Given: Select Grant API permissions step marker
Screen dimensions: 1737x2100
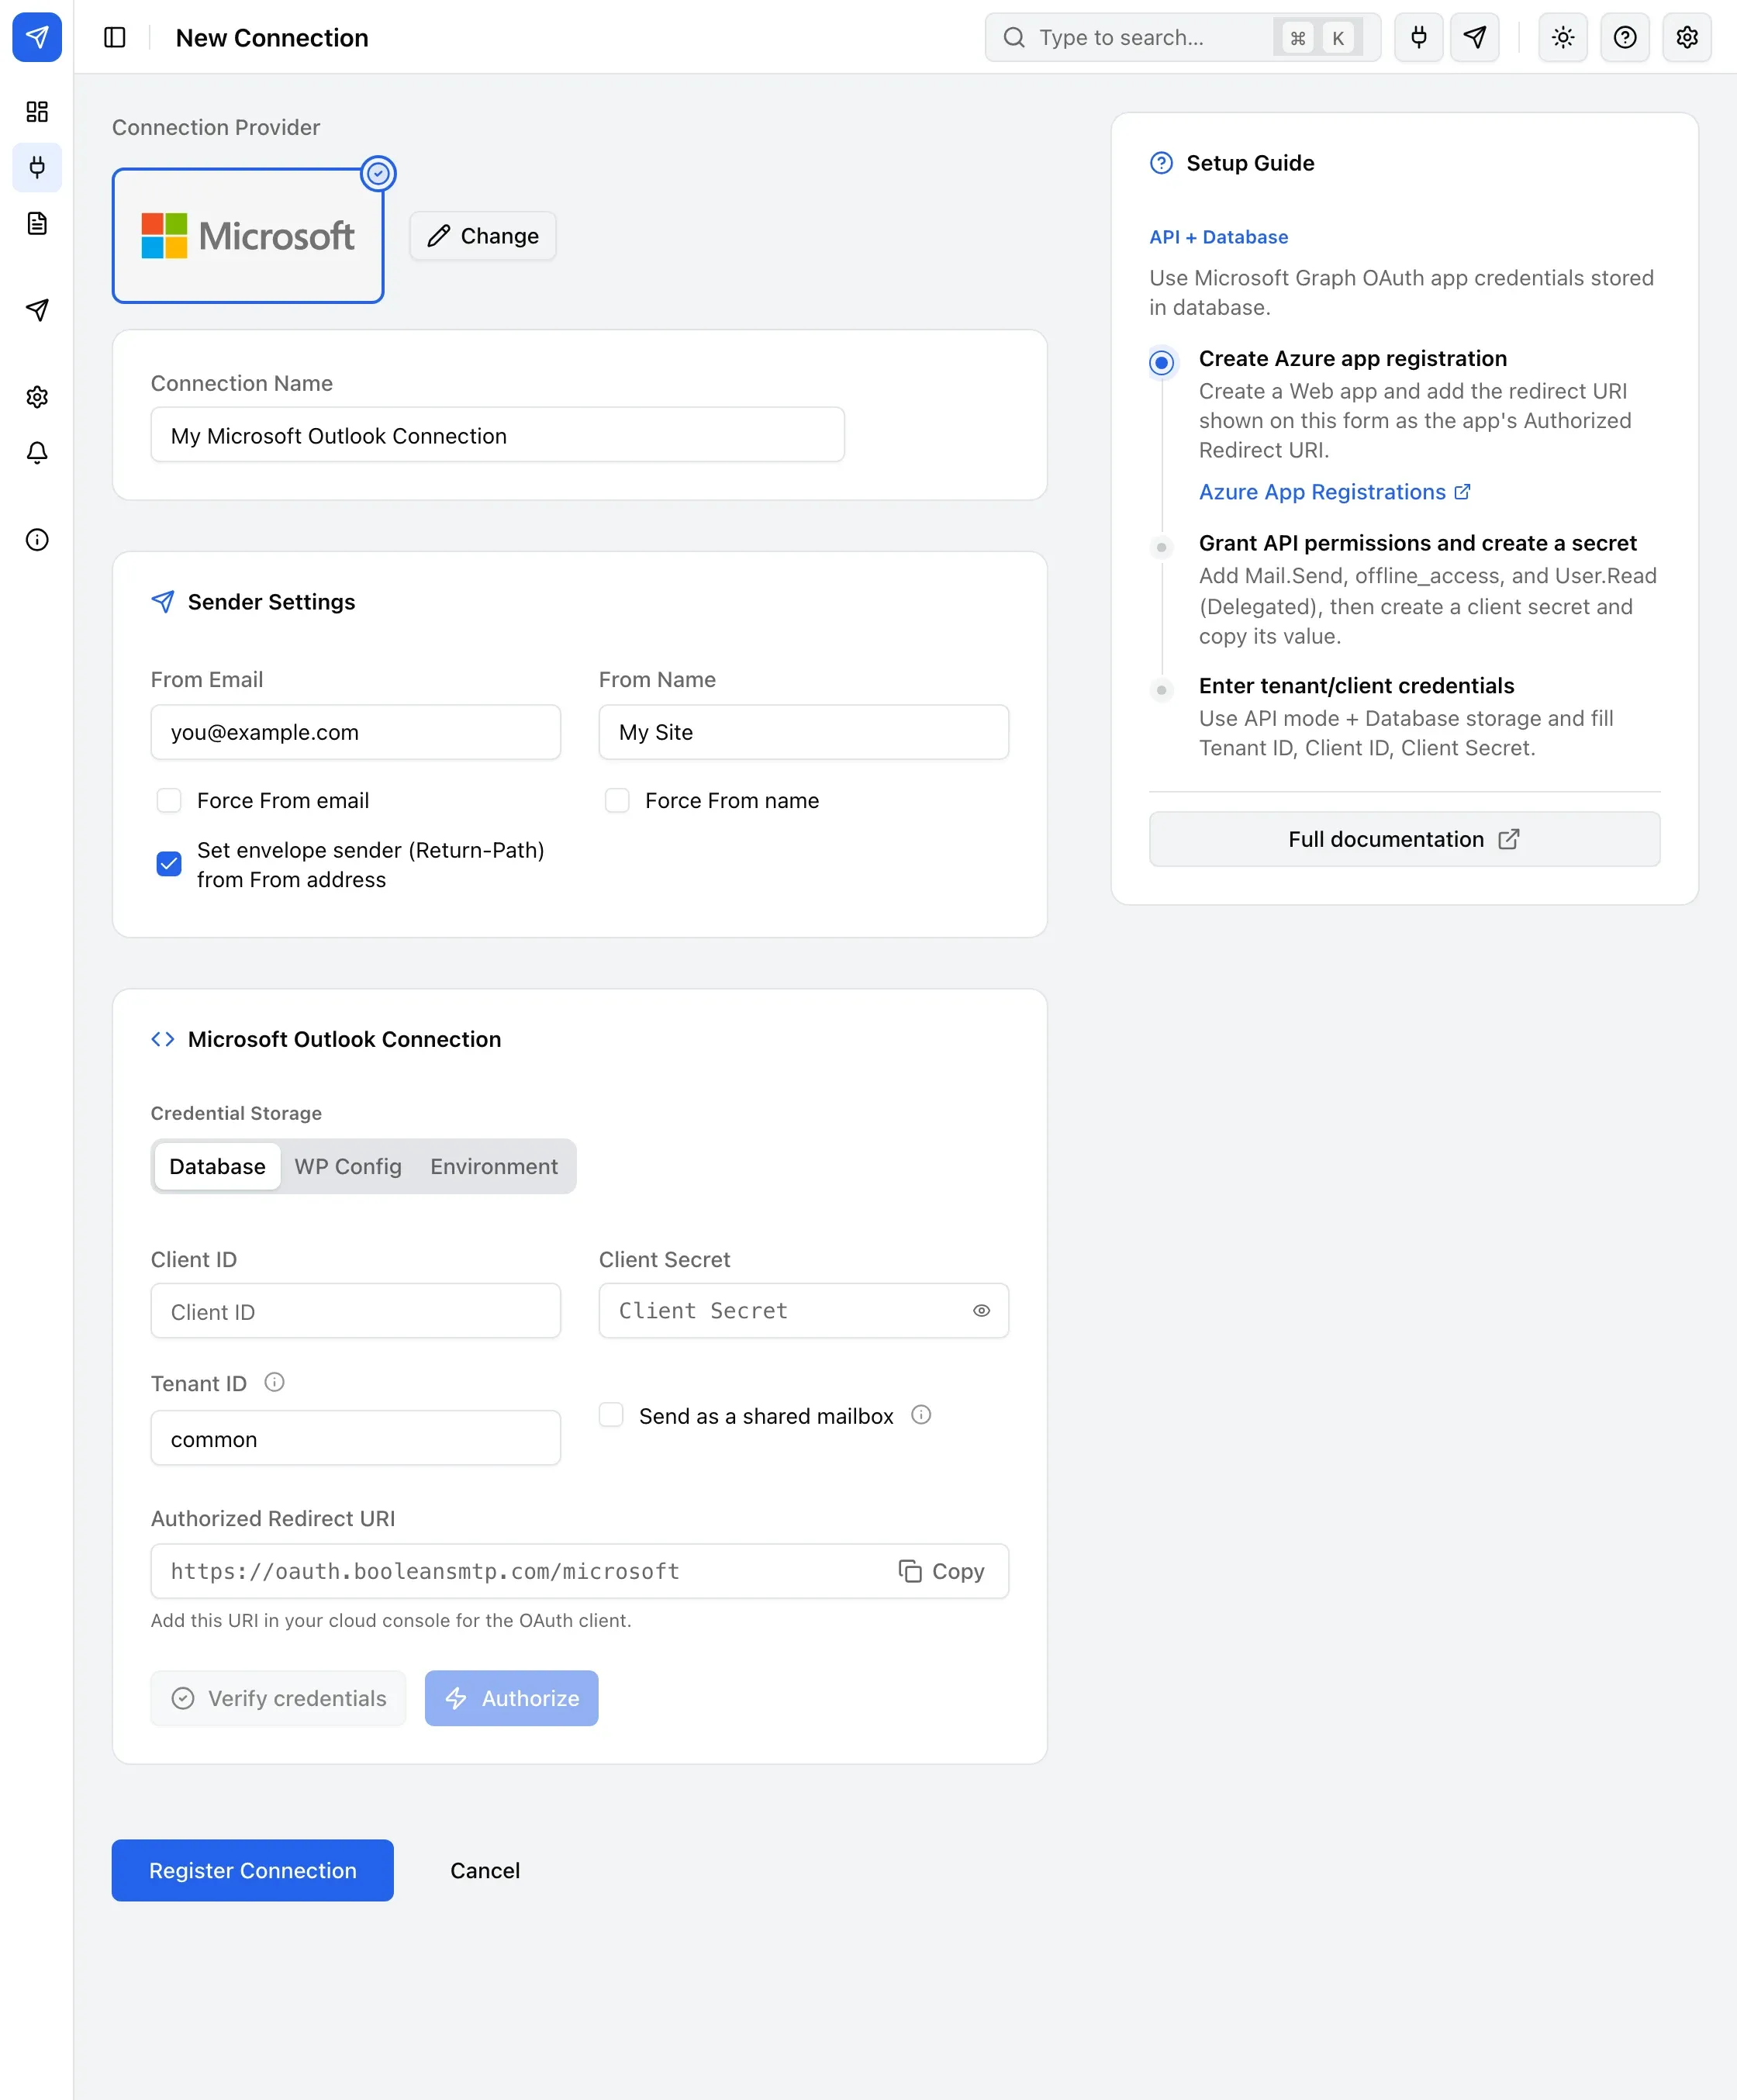Looking at the screenshot, I should (1161, 547).
